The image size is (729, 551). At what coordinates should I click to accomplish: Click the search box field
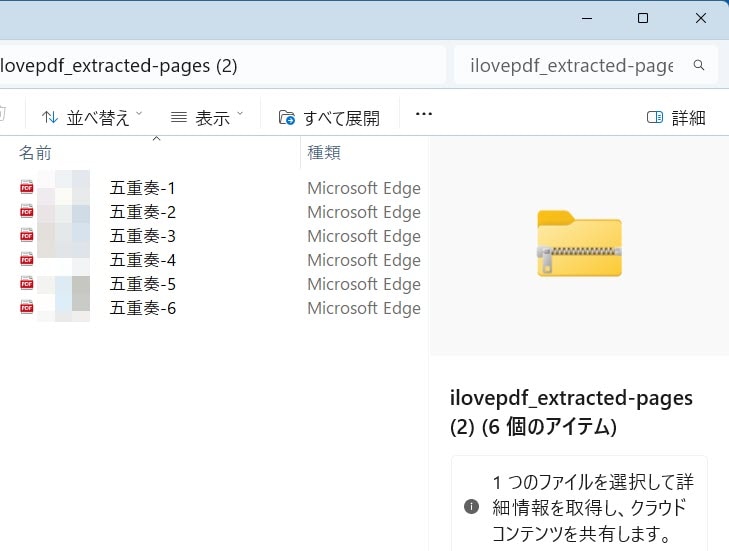point(570,66)
